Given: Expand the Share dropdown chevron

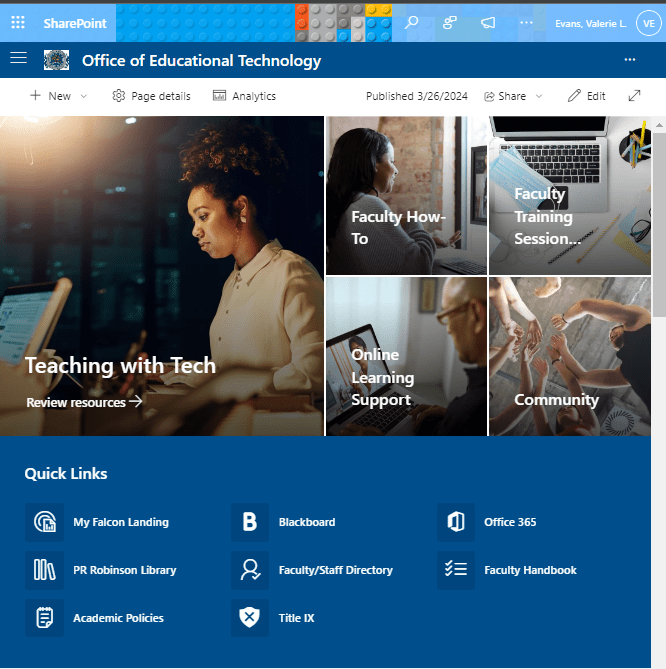Looking at the screenshot, I should click(539, 96).
